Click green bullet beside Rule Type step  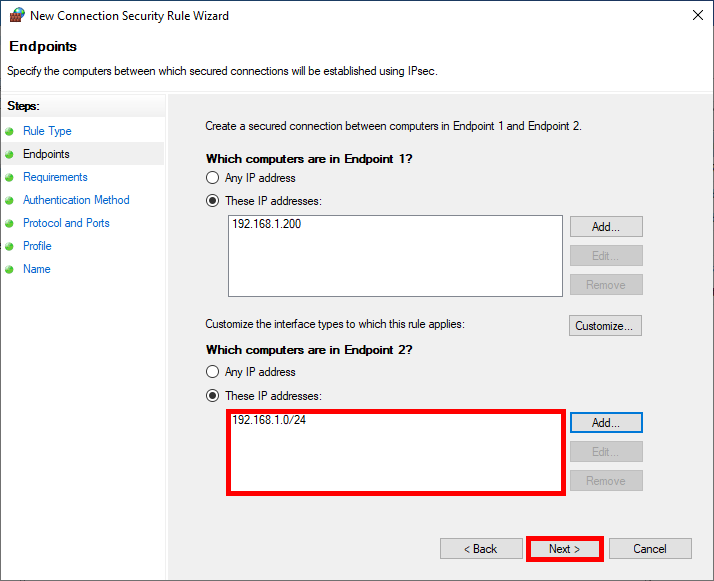(10, 132)
